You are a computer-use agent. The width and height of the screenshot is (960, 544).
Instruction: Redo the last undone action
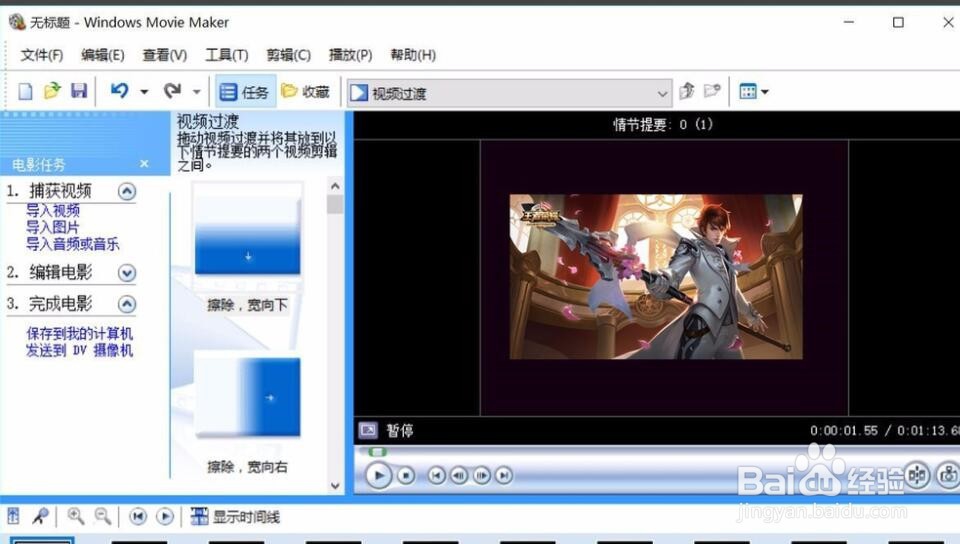[x=173, y=91]
